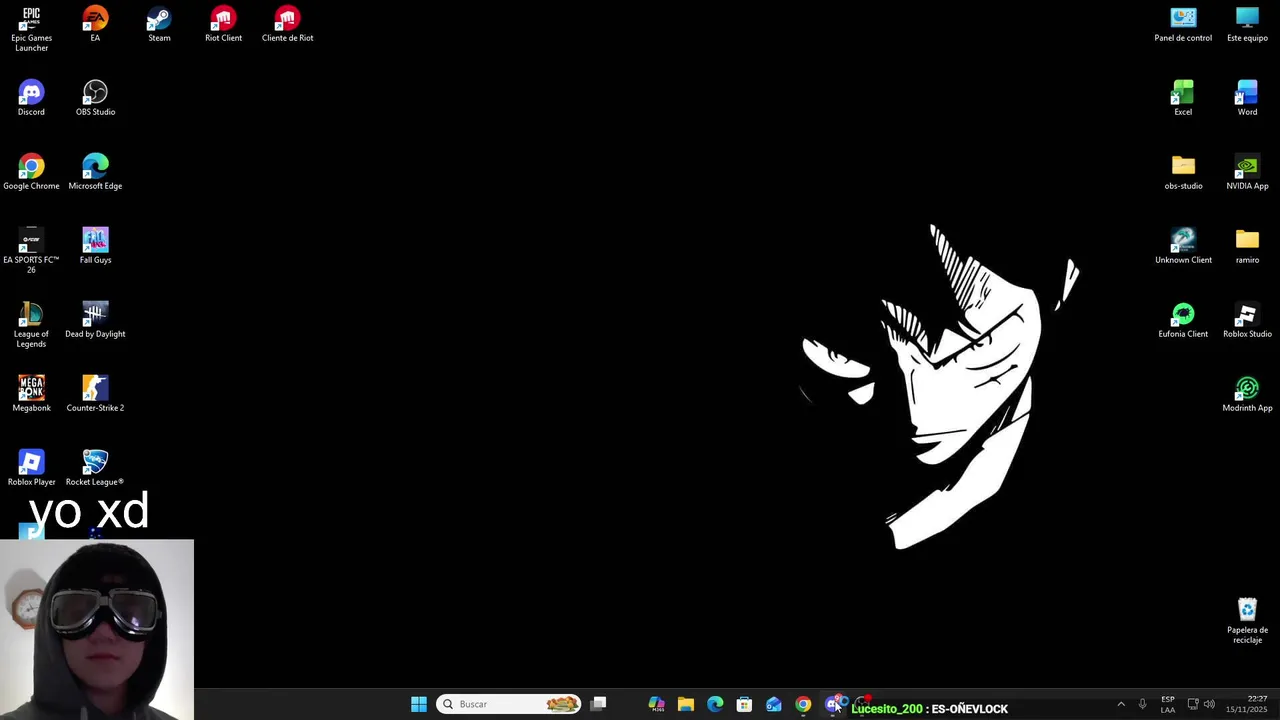Launch the Steam desktop icon
Image resolution: width=1280 pixels, height=720 pixels.
[159, 25]
